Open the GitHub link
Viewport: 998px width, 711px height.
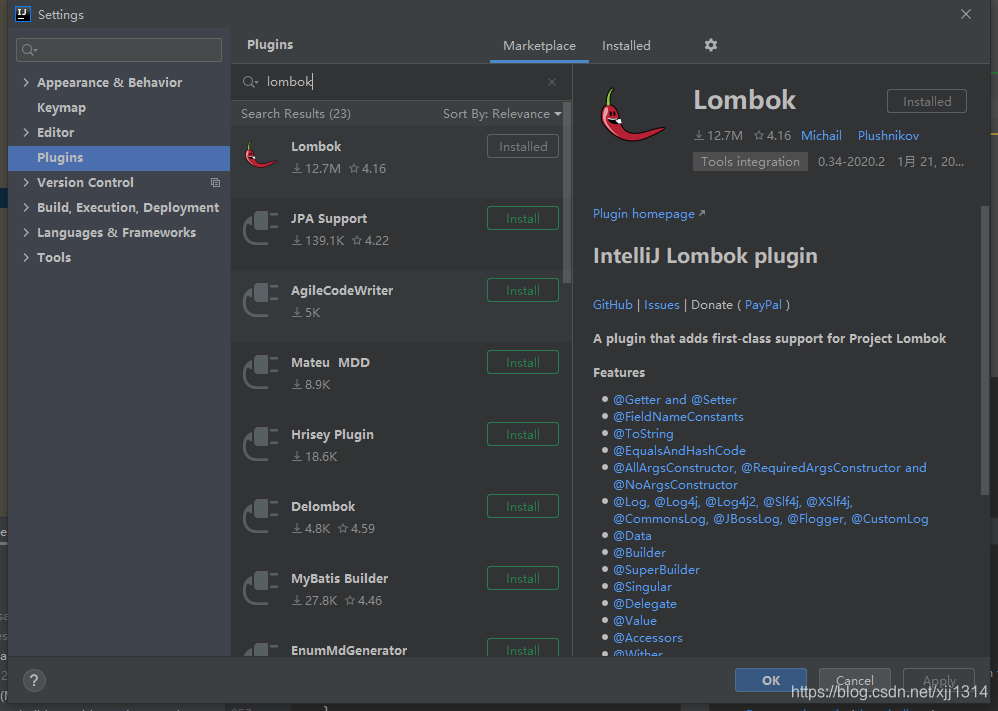pos(612,305)
